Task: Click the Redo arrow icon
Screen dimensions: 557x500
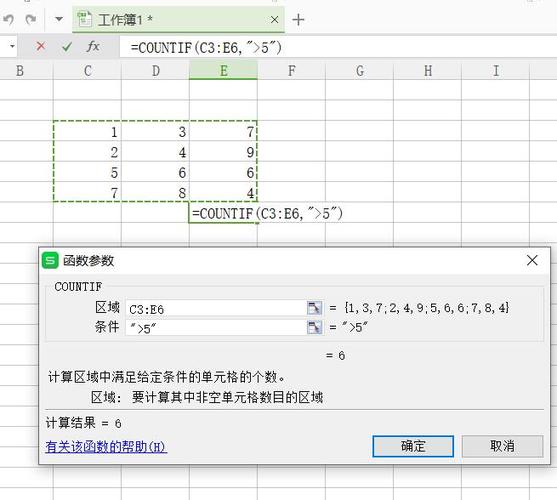Action: point(31,19)
